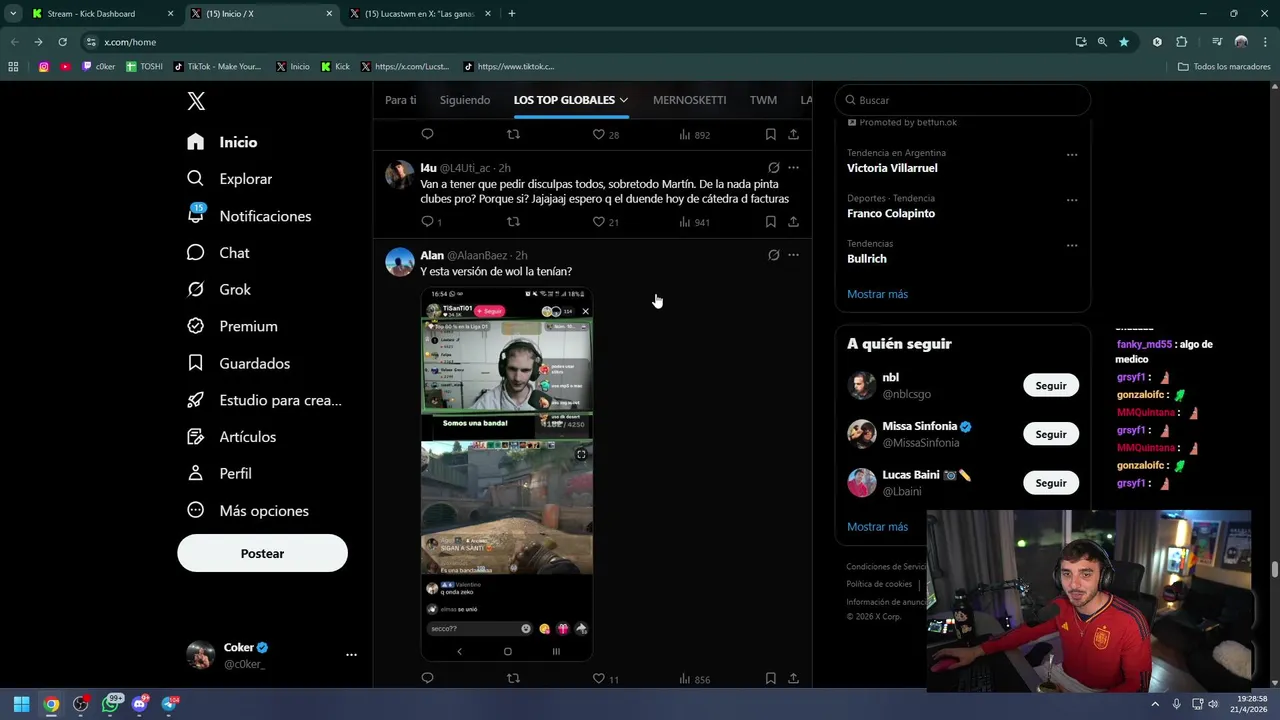The height and width of the screenshot is (720, 1280).
Task: Open Notificaciones page
Action: tap(249, 216)
